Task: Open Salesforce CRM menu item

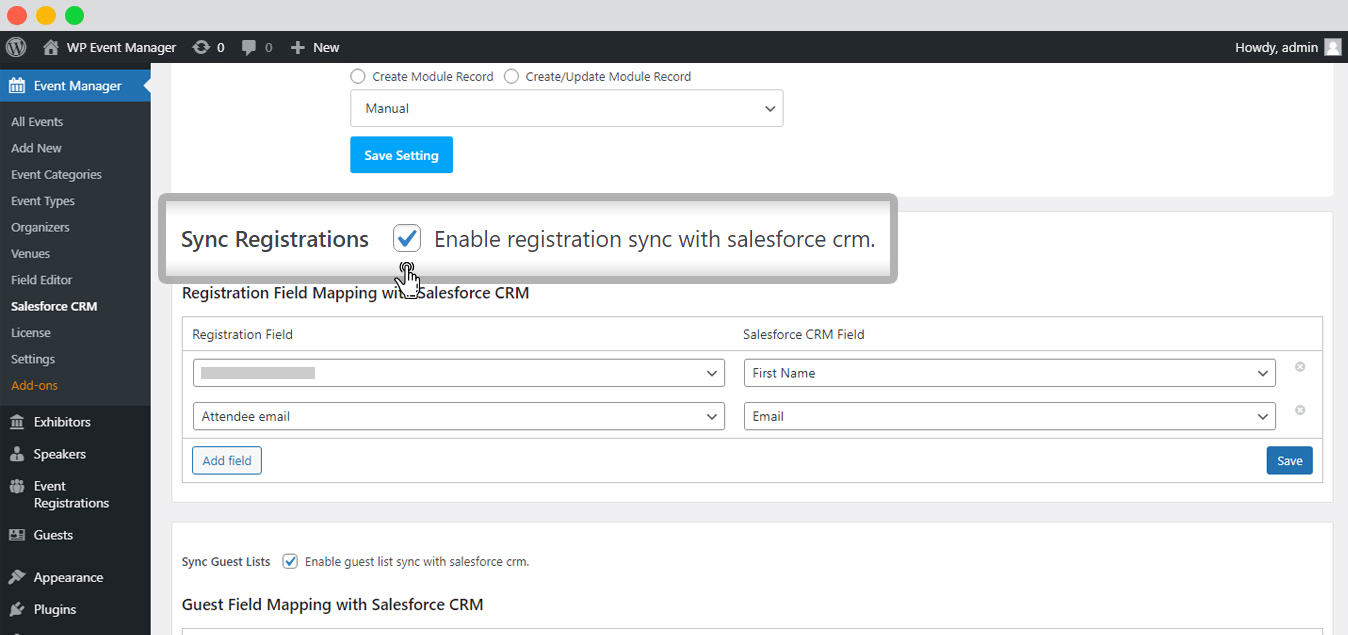Action: (54, 306)
